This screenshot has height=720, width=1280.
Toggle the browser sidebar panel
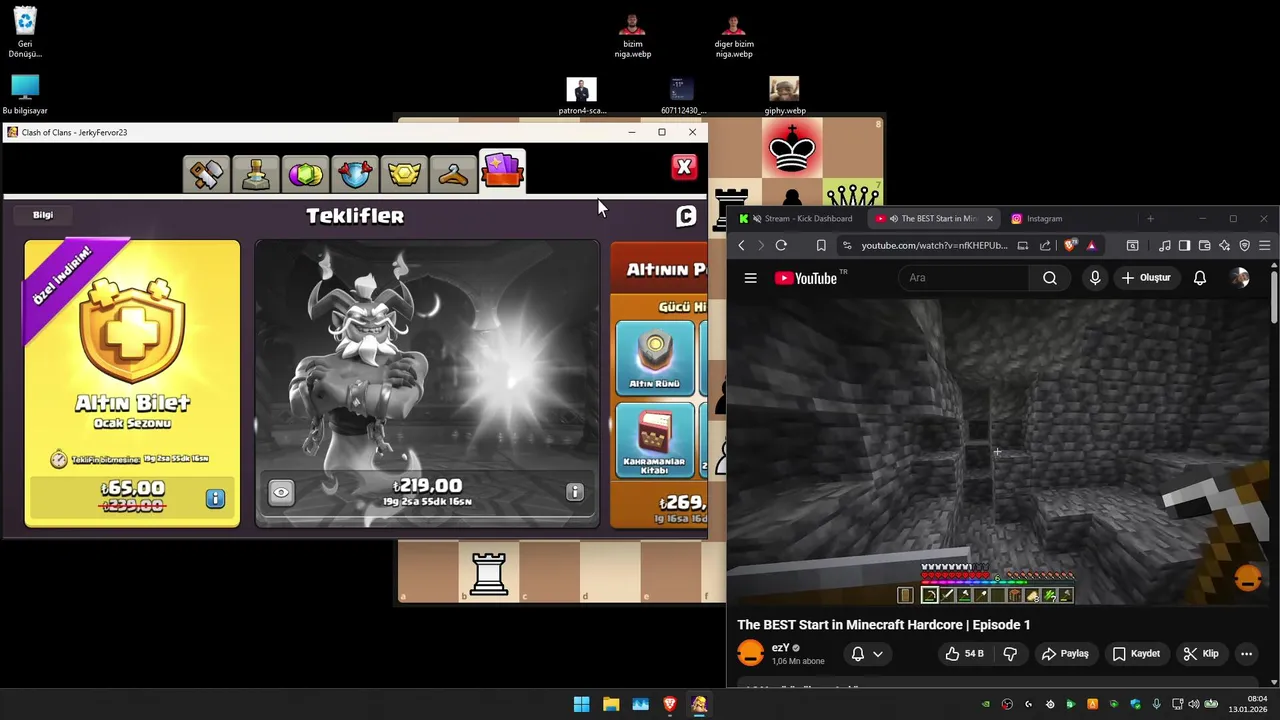tap(1184, 245)
